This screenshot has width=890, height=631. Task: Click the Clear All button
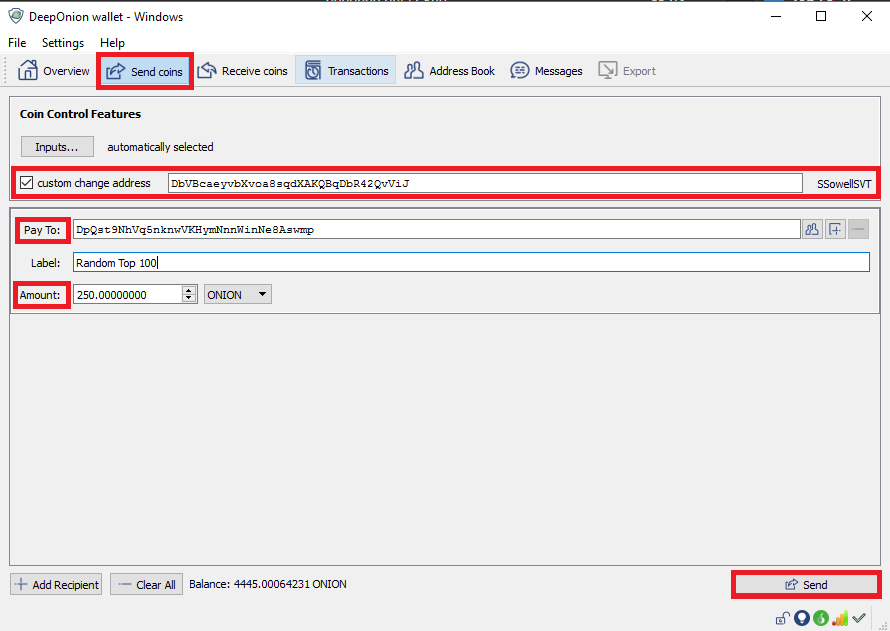pyautogui.click(x=146, y=584)
